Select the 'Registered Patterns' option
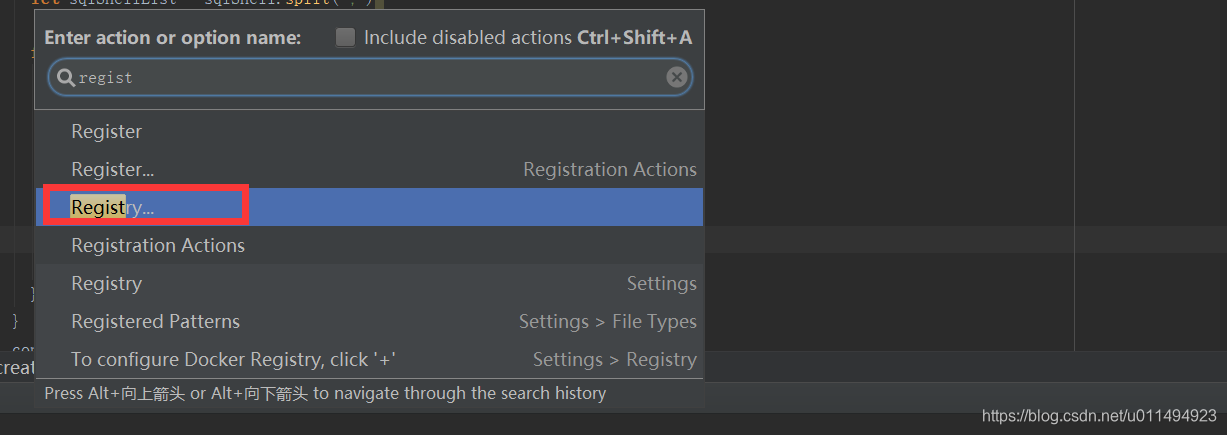 370,321
